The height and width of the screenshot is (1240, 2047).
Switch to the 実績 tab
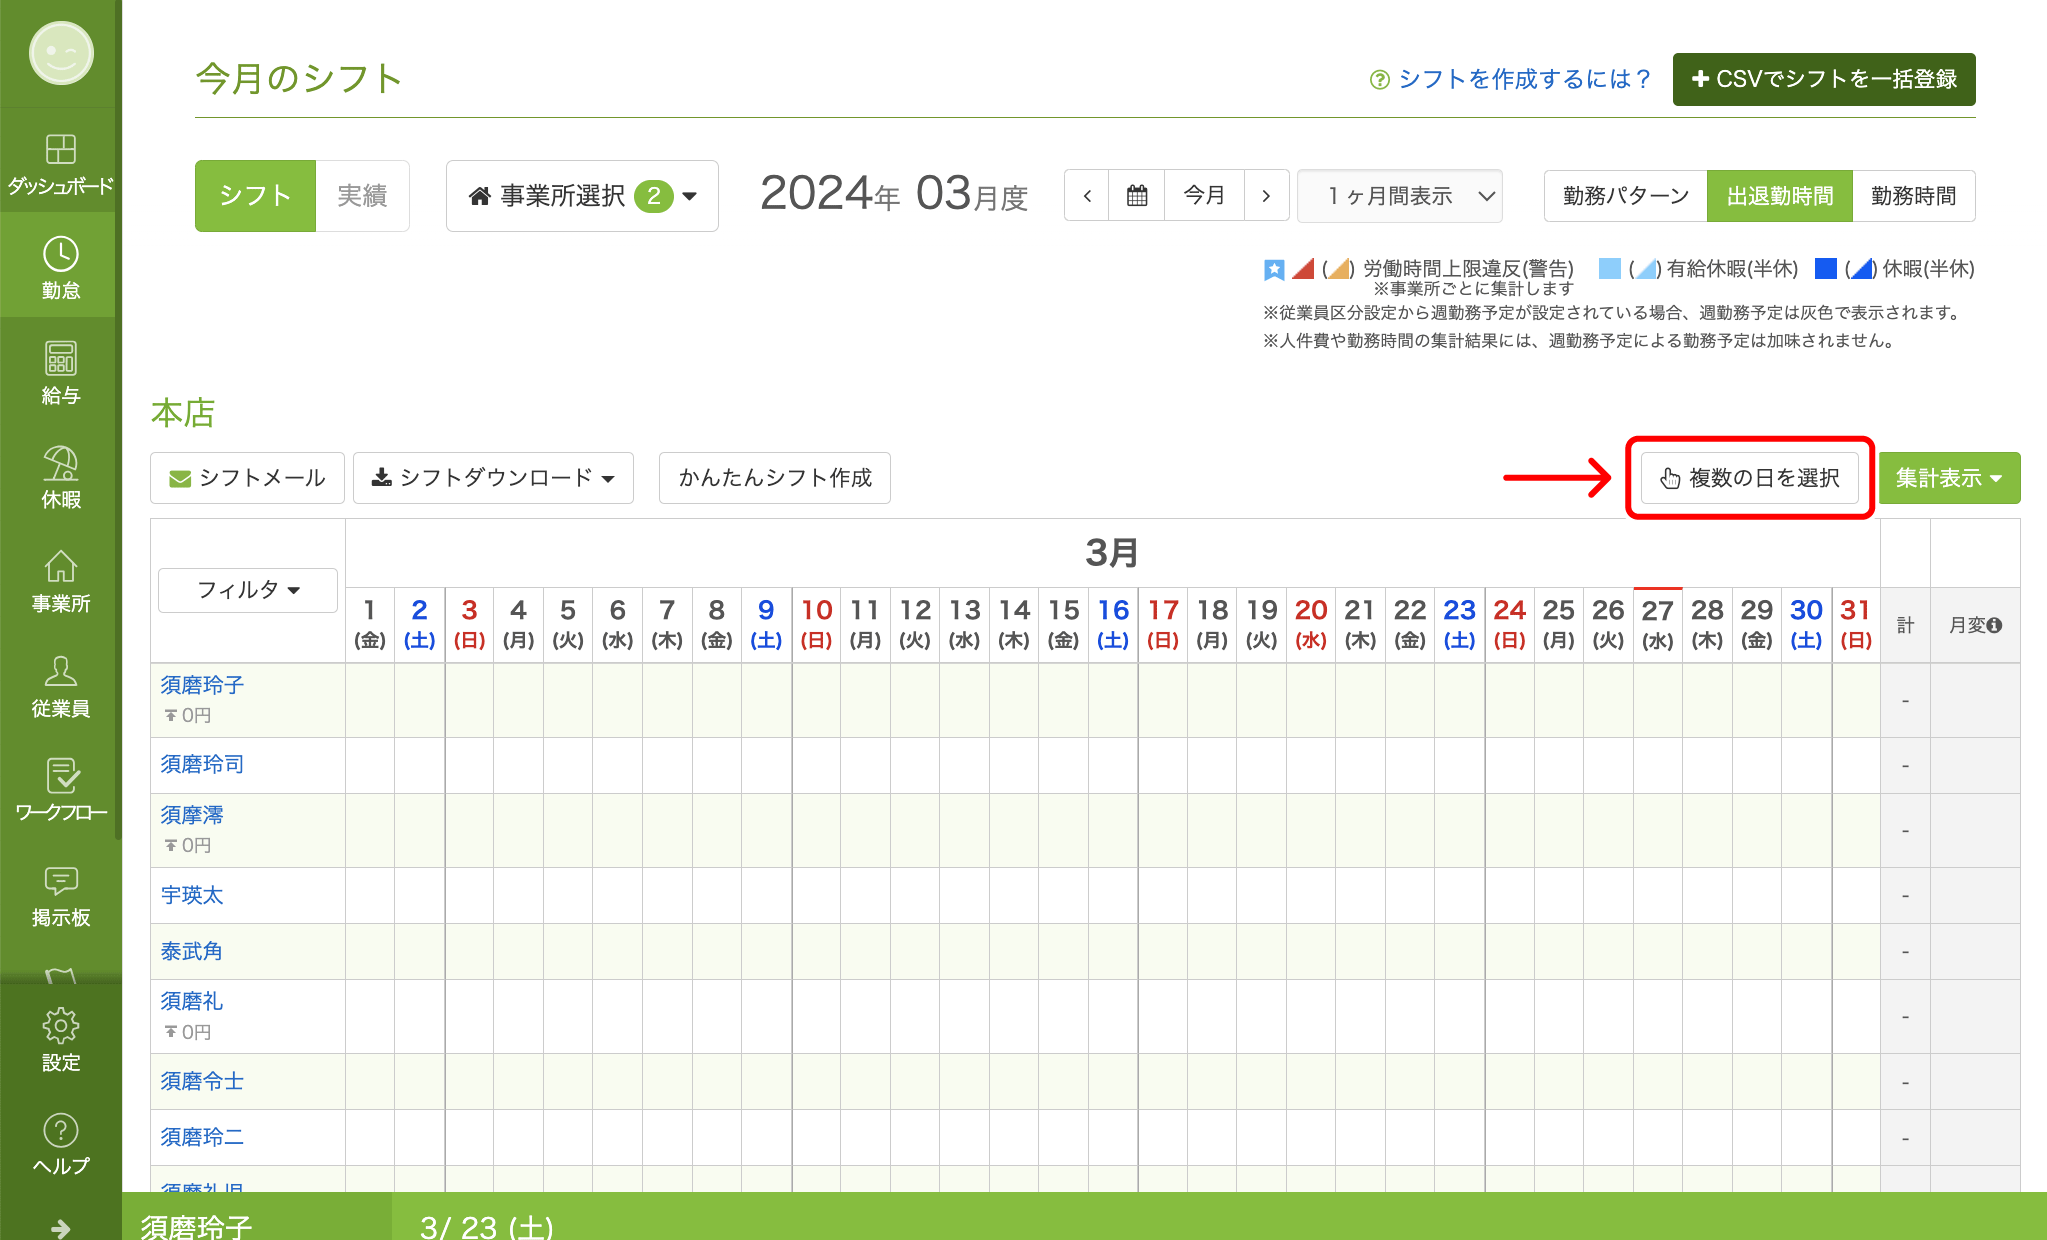pos(363,196)
